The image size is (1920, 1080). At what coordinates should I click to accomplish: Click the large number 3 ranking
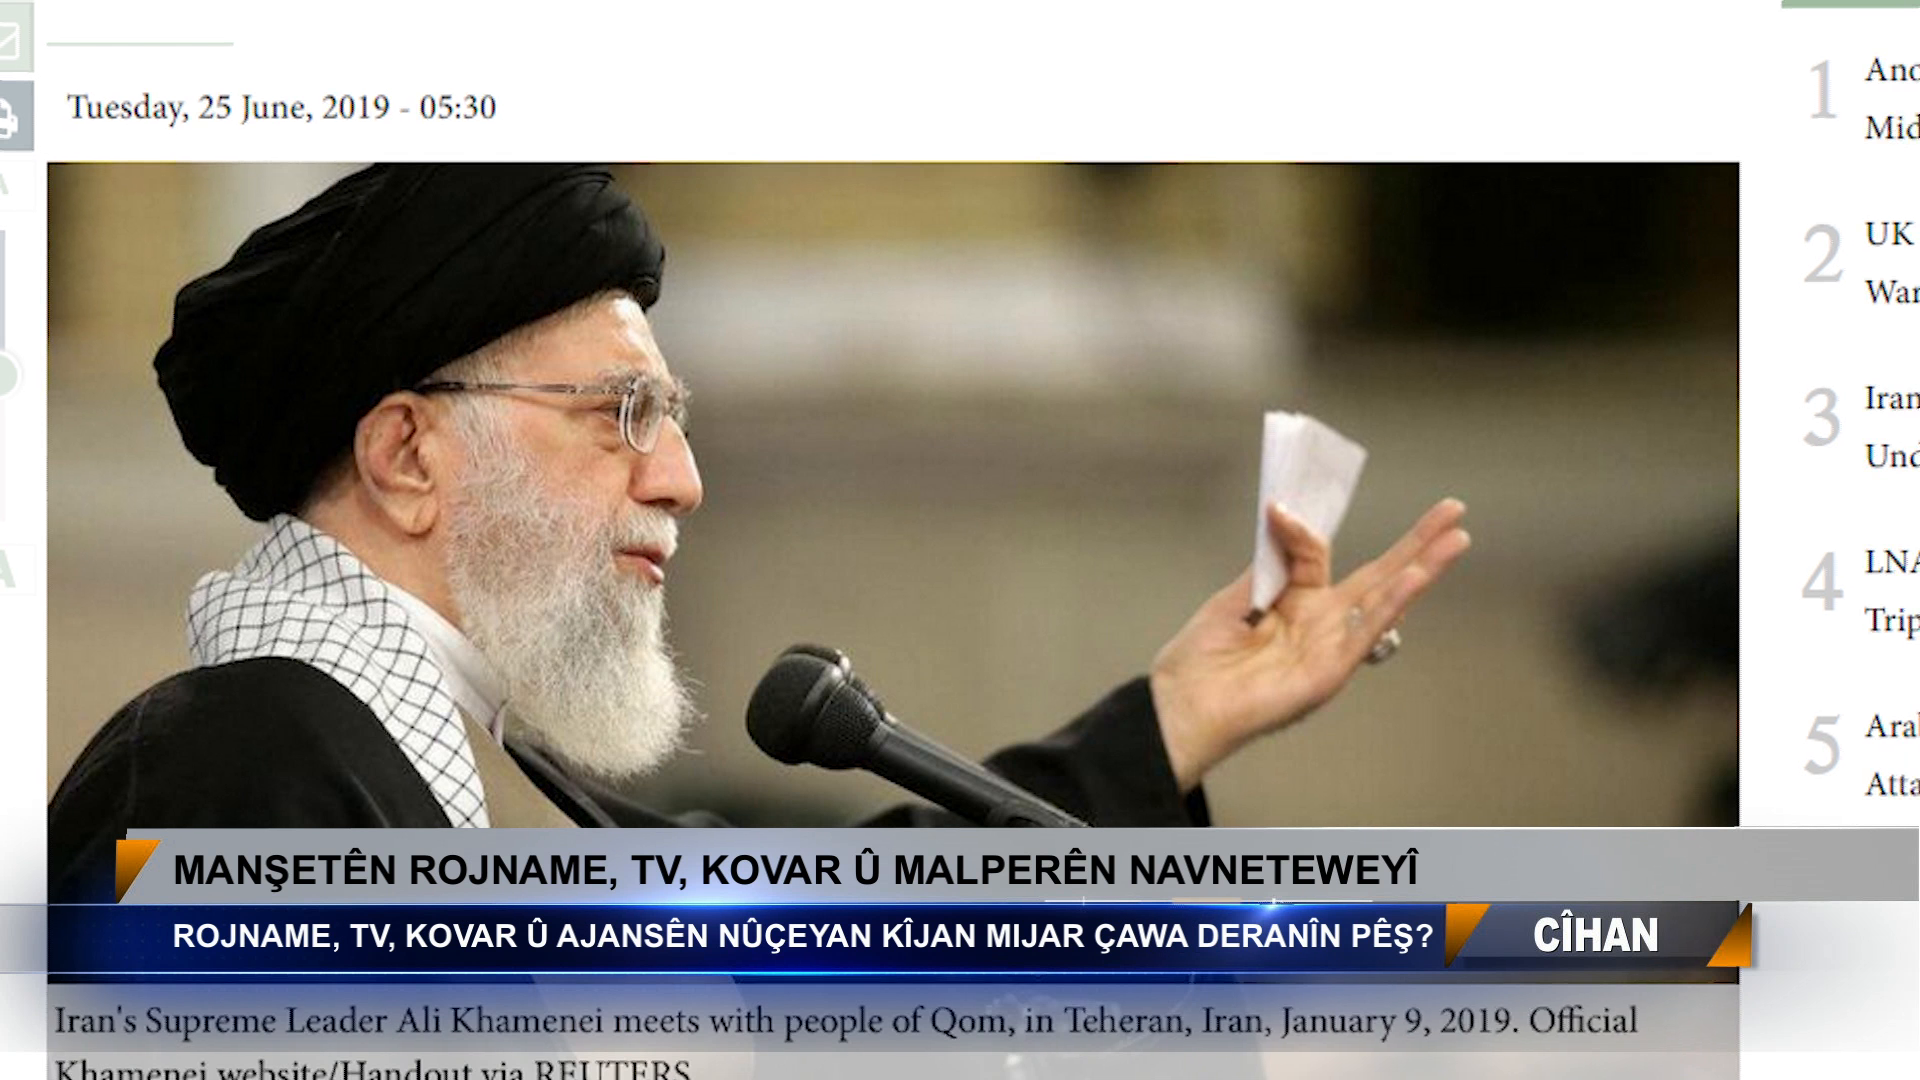1822,418
